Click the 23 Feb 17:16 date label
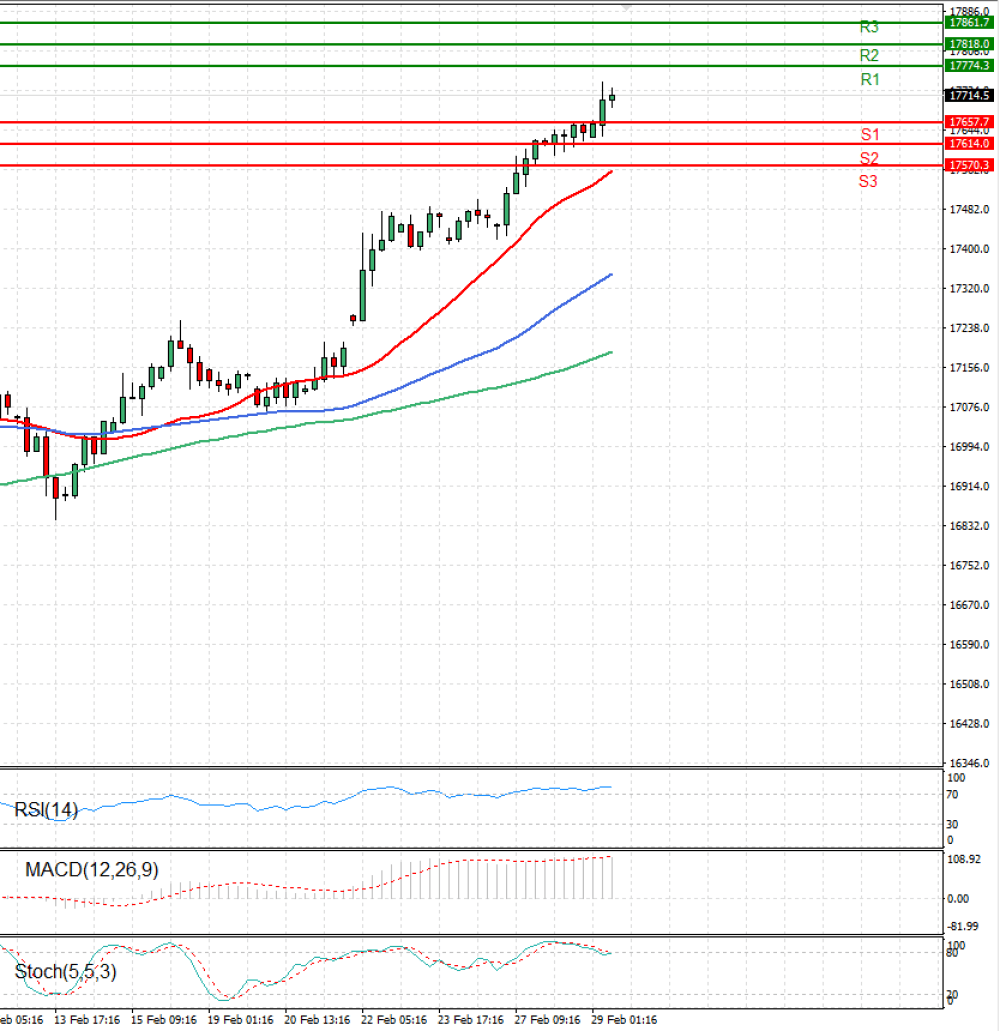 (x=471, y=1020)
